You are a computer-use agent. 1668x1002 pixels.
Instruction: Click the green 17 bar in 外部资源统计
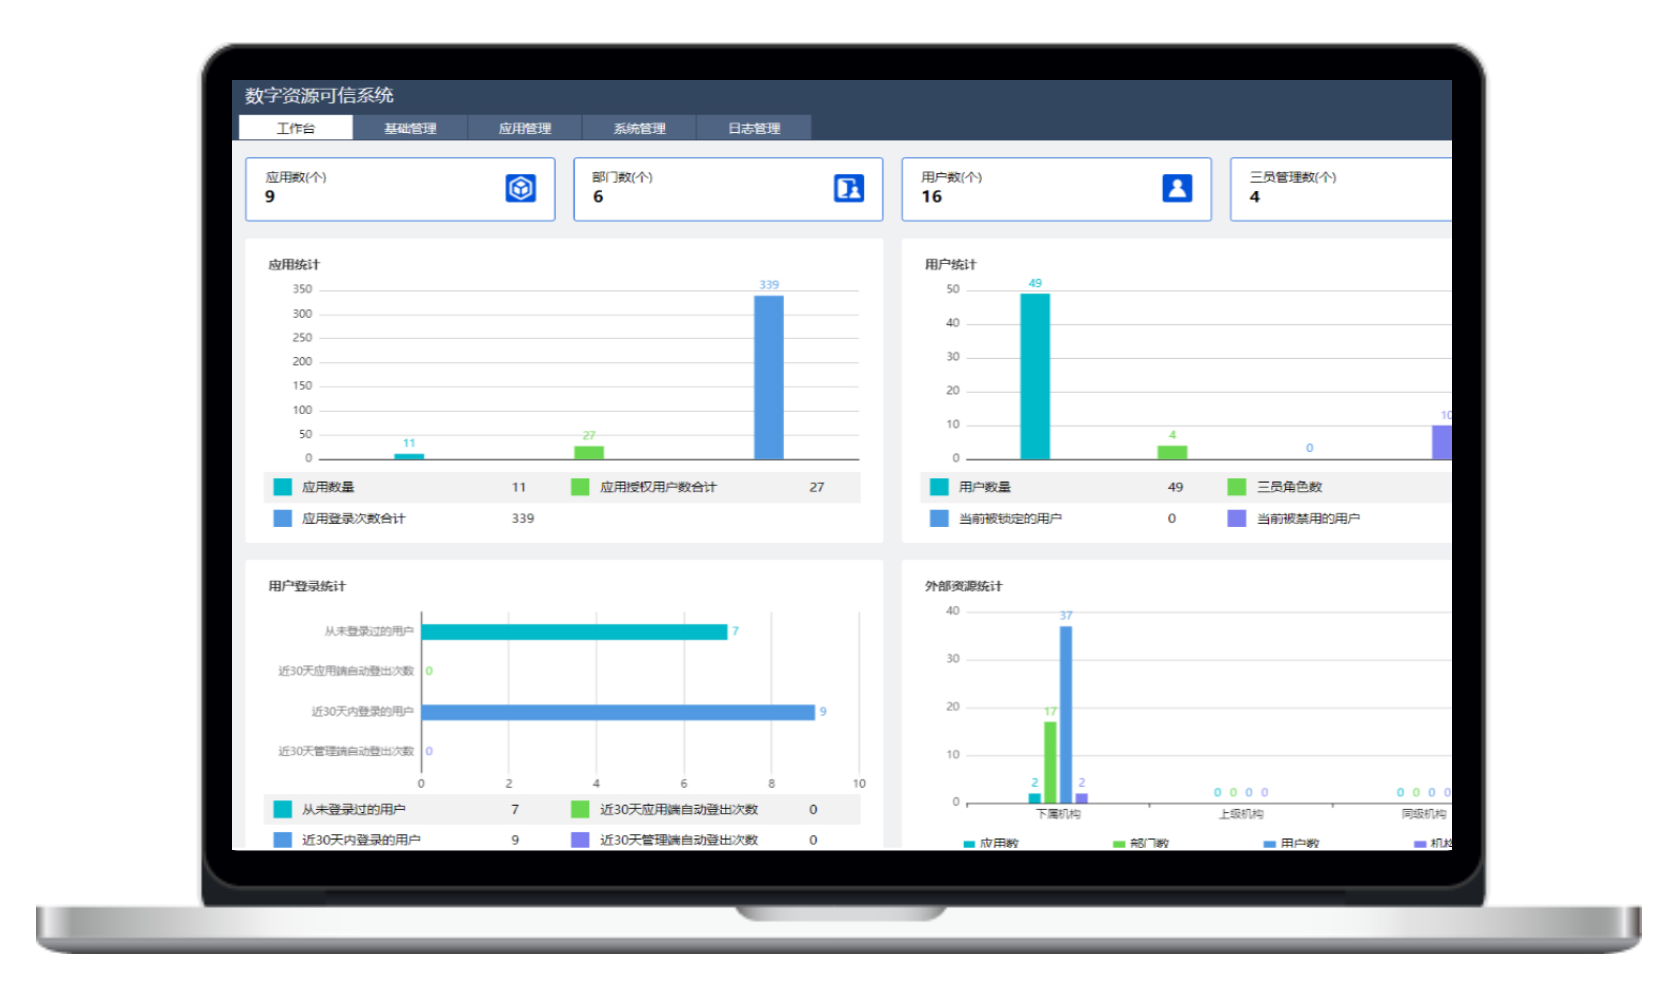pyautogui.click(x=1050, y=762)
